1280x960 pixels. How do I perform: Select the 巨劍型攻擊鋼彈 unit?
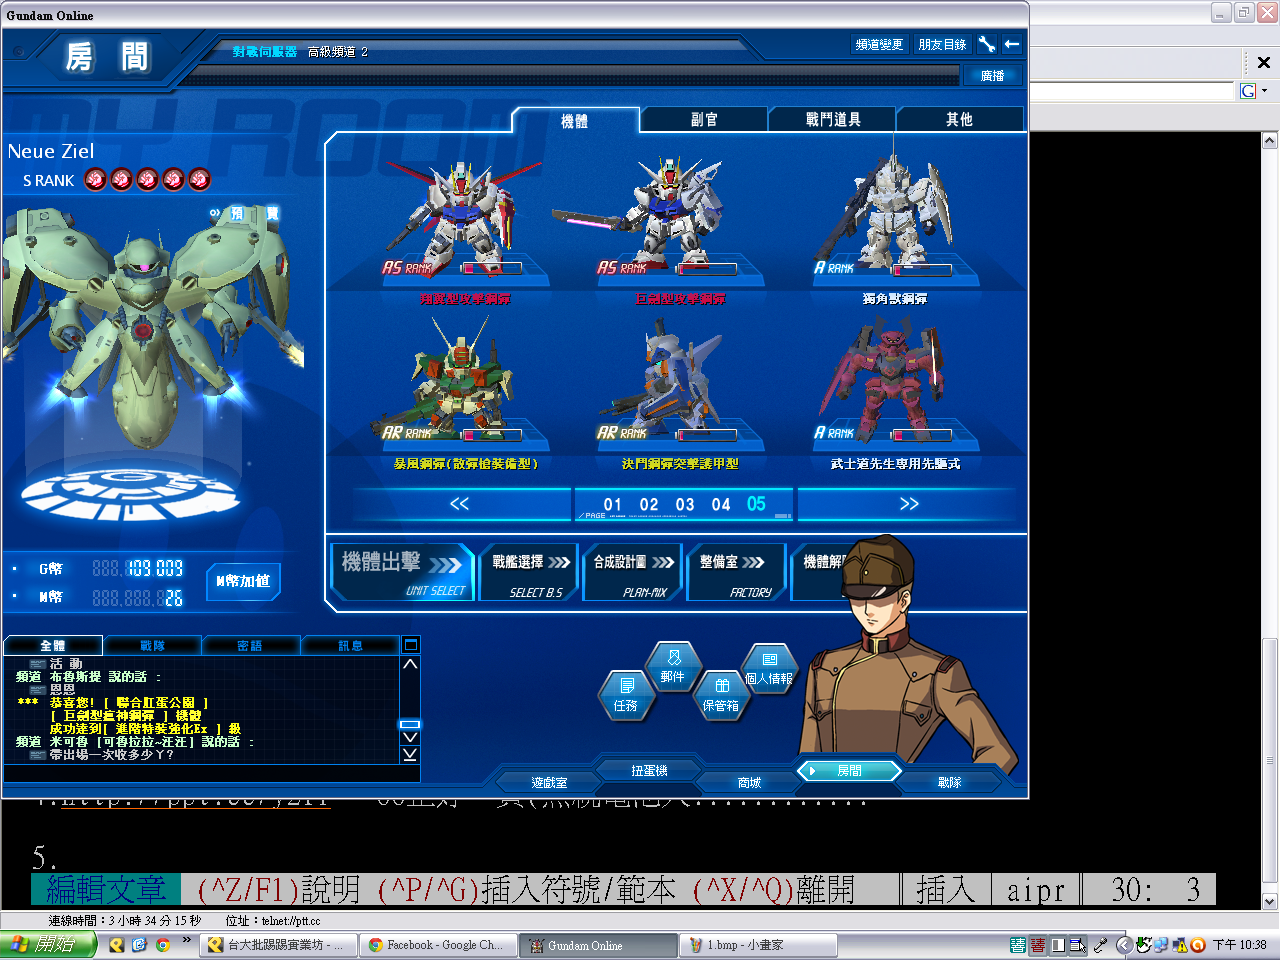click(x=681, y=225)
